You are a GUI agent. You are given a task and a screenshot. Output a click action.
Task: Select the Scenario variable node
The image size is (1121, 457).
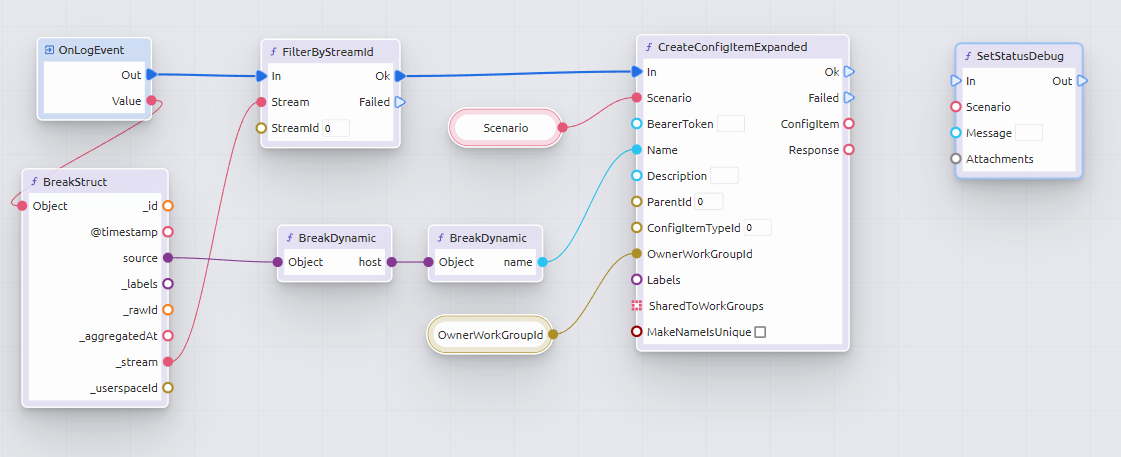tap(505, 128)
